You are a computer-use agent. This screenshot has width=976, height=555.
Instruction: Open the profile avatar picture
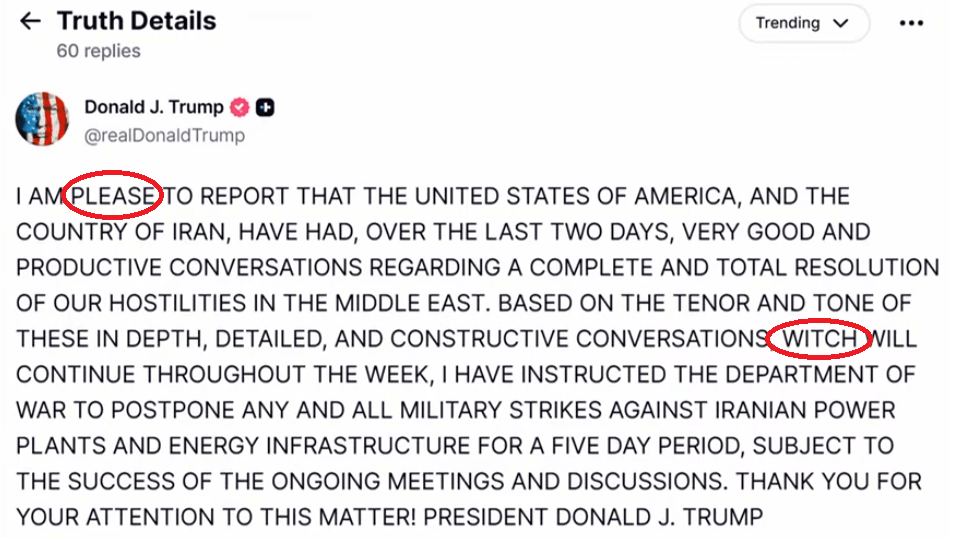(x=42, y=119)
